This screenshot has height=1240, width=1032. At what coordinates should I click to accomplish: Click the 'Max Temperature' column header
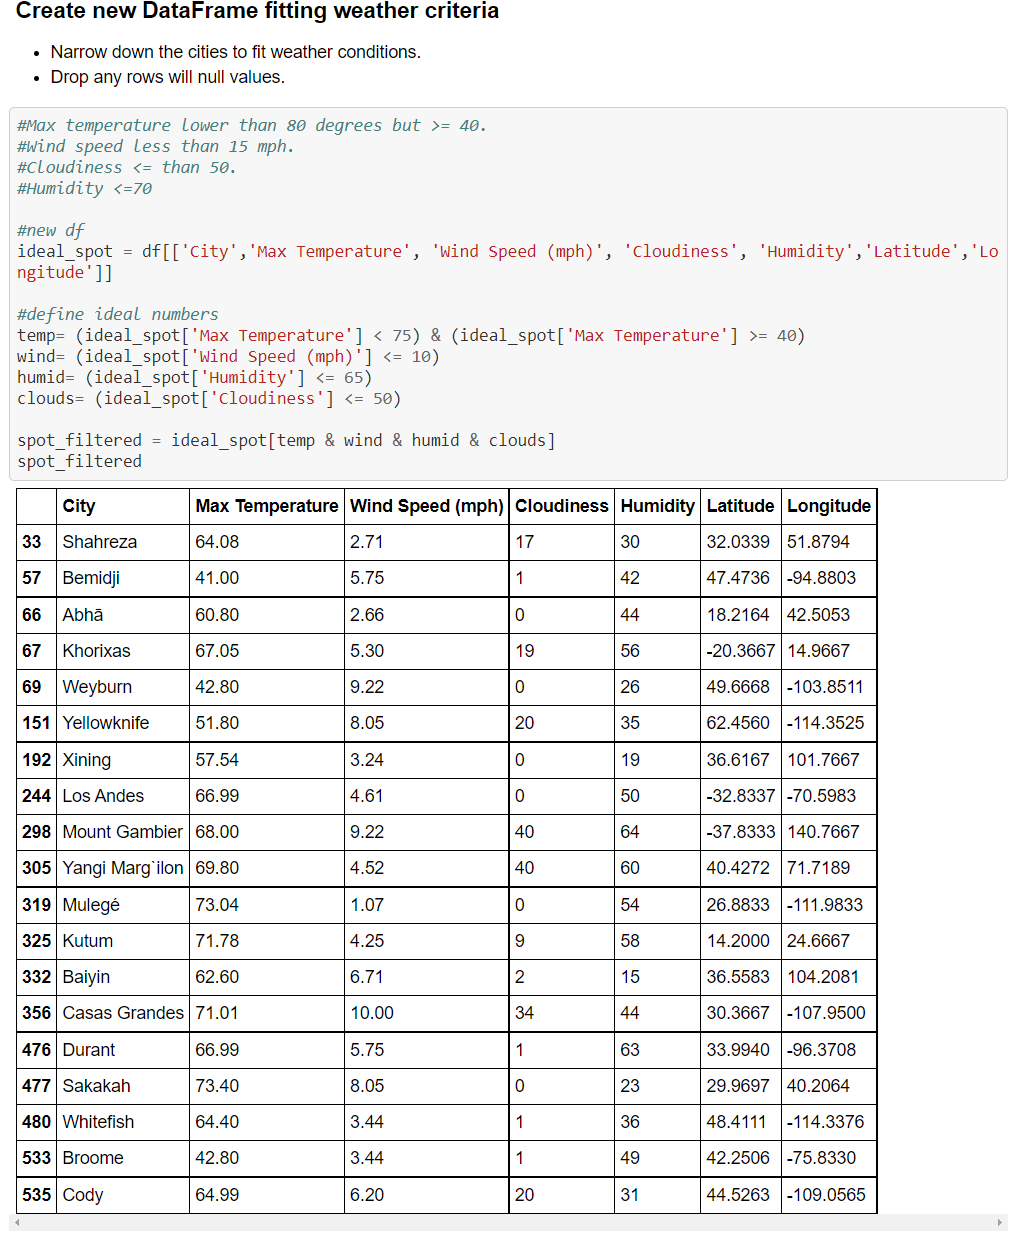(x=266, y=506)
